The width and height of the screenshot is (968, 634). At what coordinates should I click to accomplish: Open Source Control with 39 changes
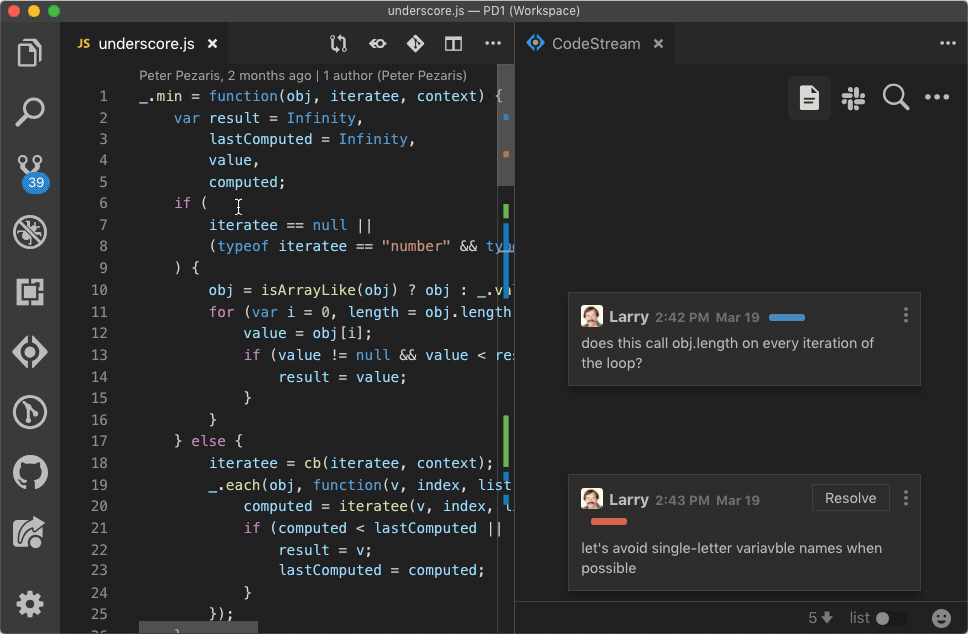pos(31,173)
